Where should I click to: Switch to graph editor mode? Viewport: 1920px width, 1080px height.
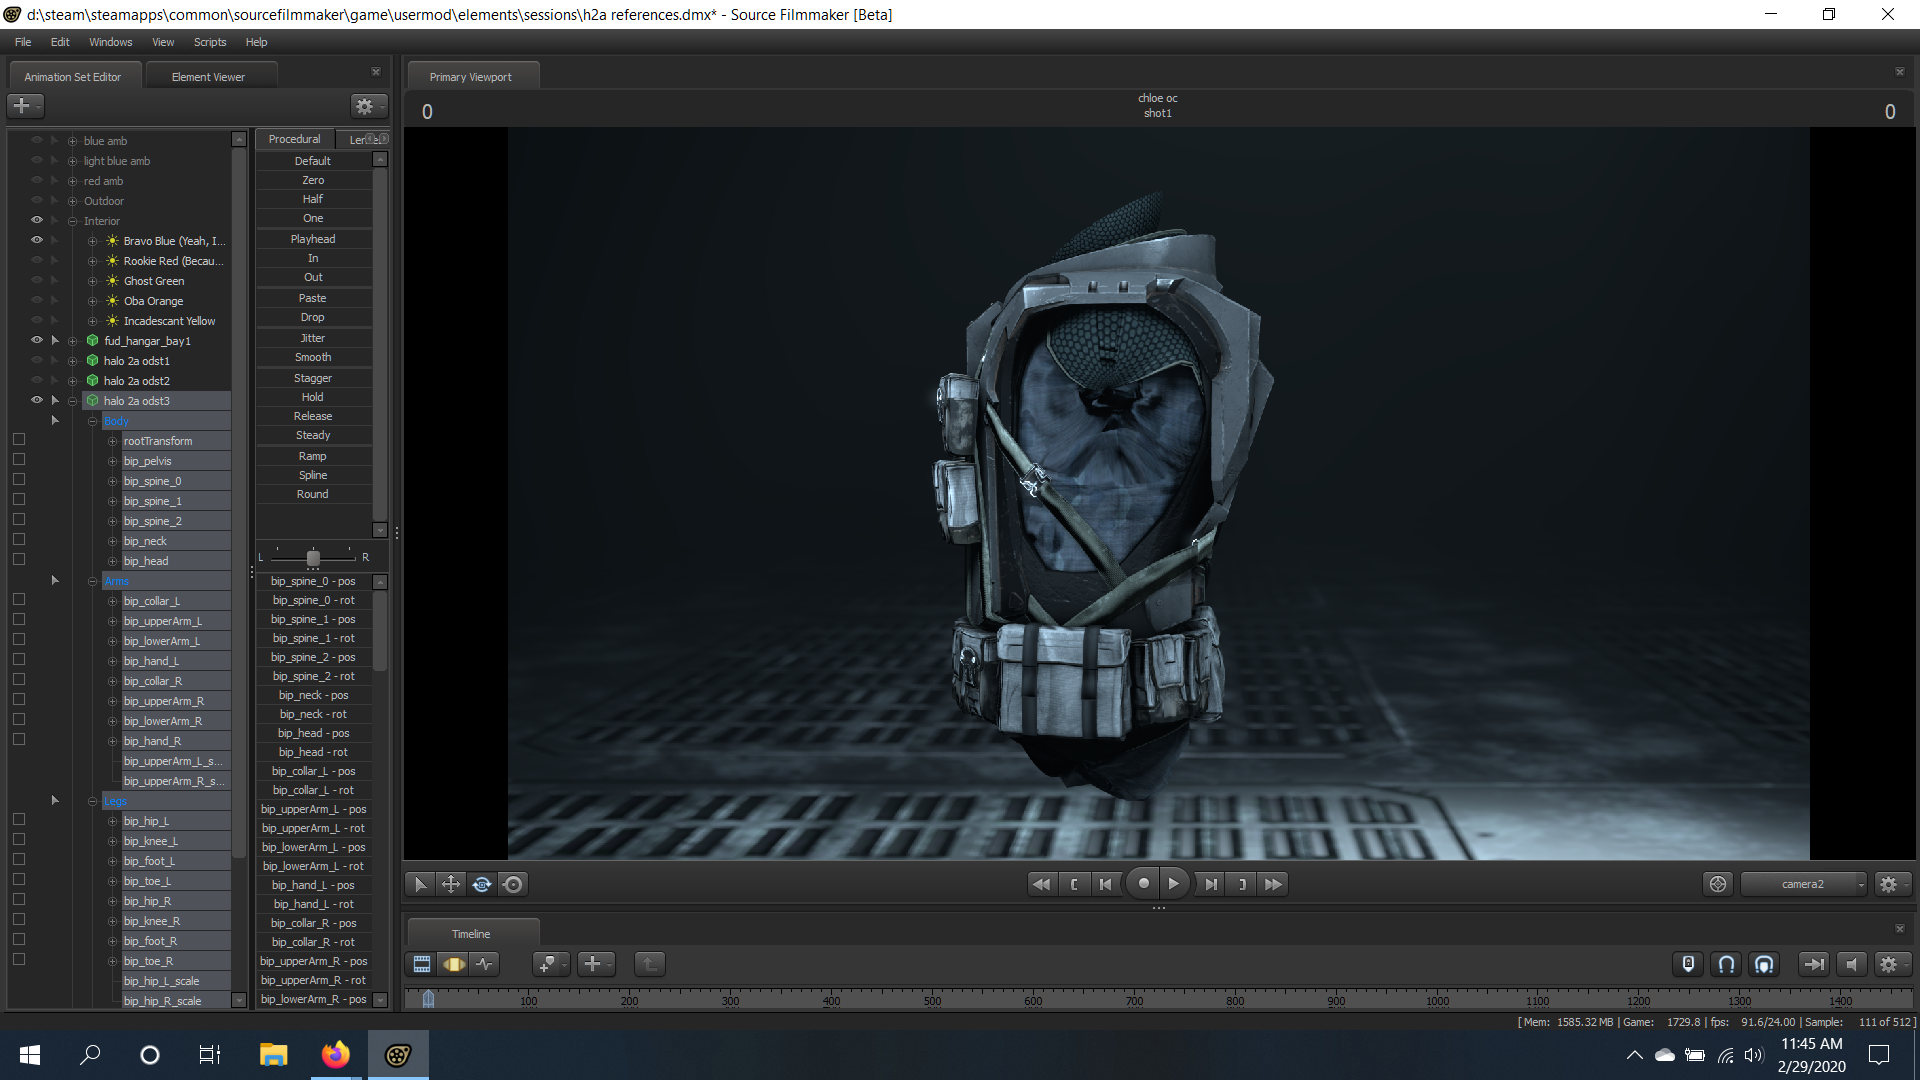click(485, 964)
